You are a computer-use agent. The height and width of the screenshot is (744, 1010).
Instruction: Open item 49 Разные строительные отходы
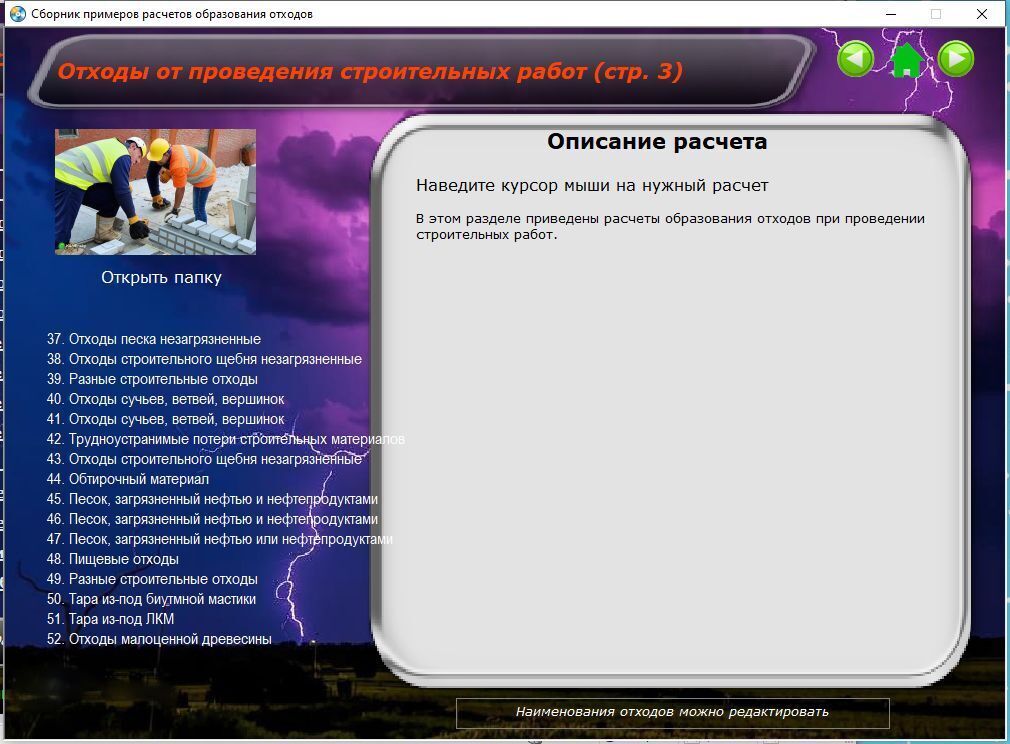(152, 578)
